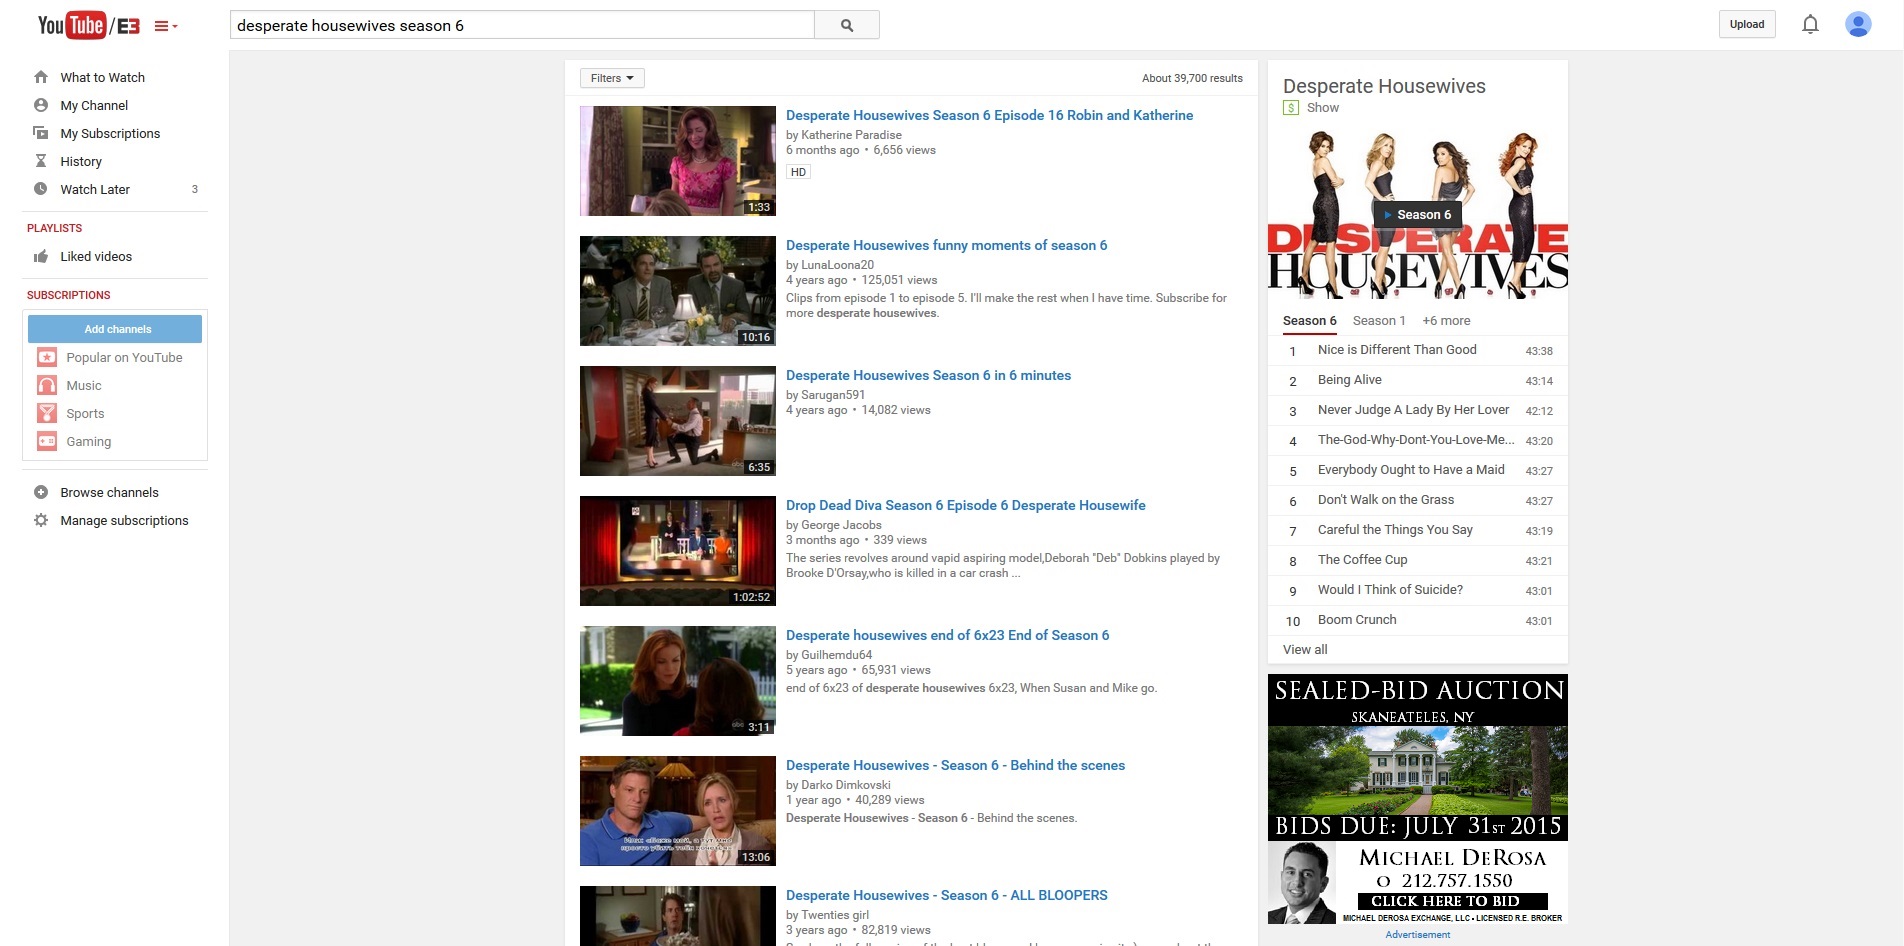Click the 13:06 Behind the scenes thumbnail

pos(678,811)
